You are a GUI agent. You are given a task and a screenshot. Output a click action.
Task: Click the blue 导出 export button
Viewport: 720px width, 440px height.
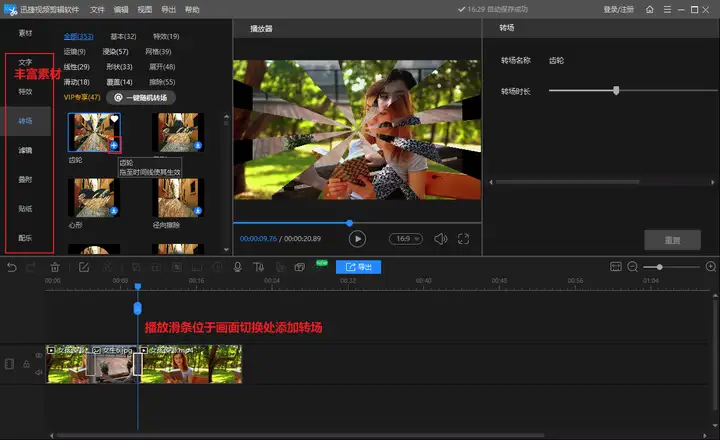[x=358, y=267]
